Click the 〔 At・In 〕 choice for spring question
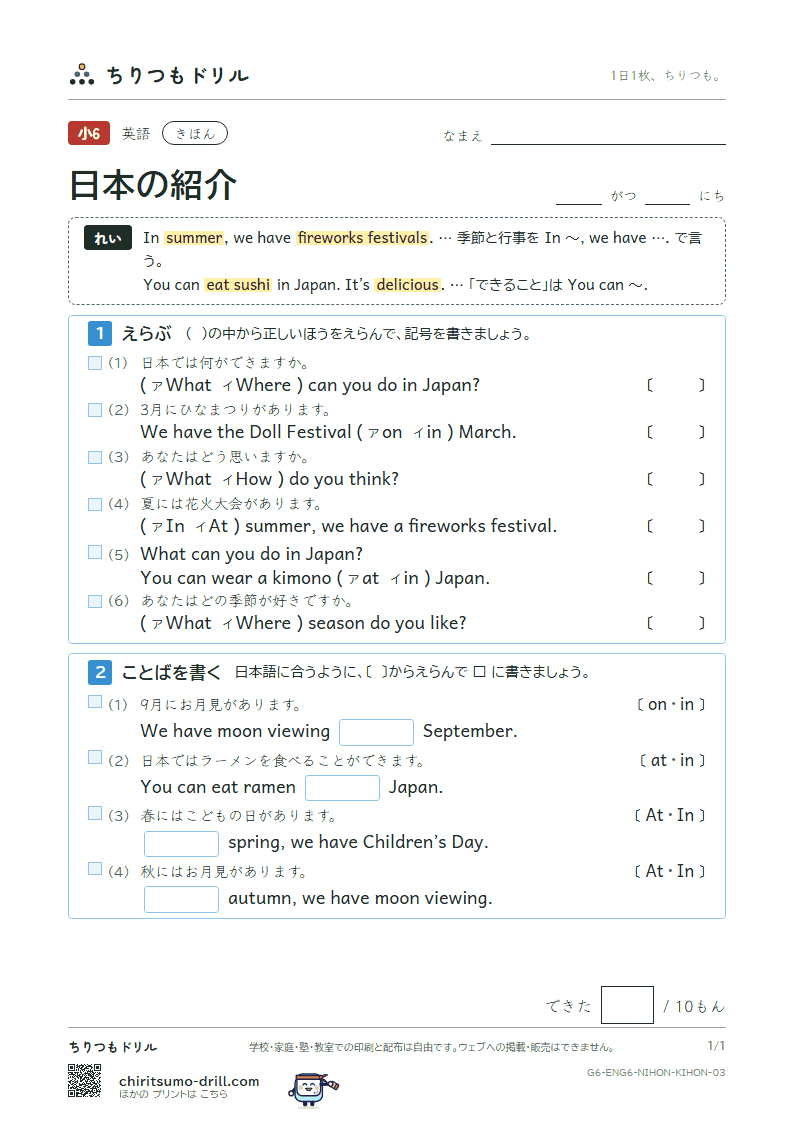Image resolution: width=794 pixels, height=1123 pixels. click(x=669, y=816)
